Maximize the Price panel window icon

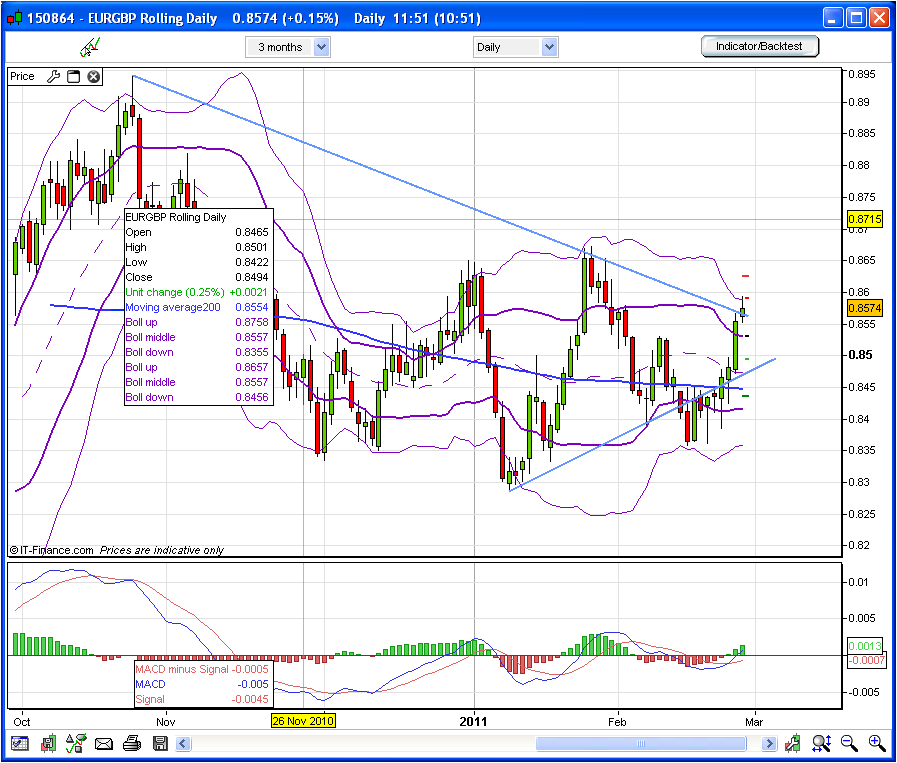coord(73,77)
